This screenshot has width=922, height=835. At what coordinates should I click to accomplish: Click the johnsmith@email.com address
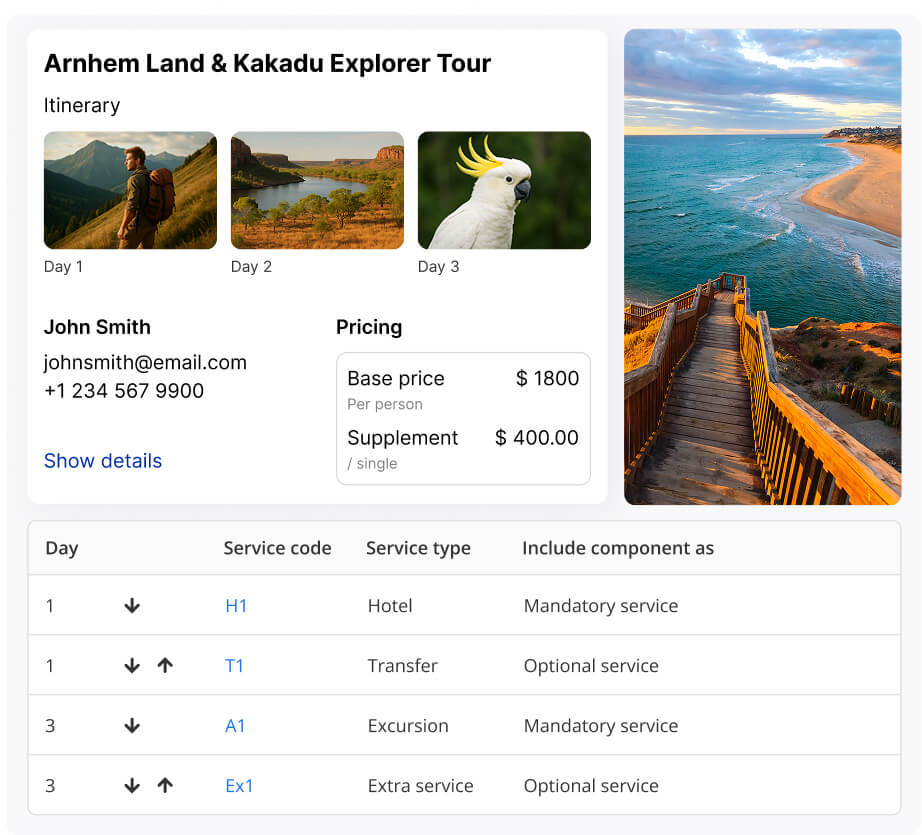(145, 362)
